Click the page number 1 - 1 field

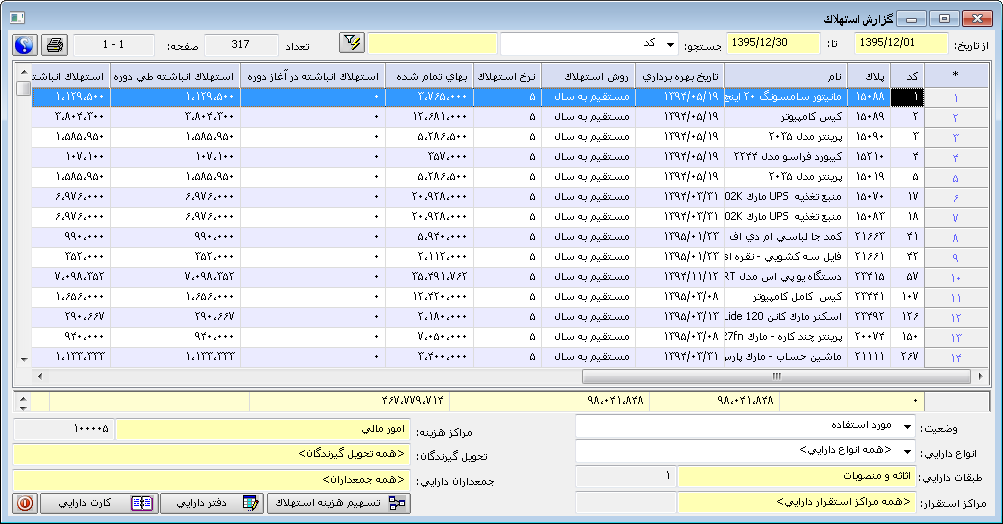click(x=113, y=45)
